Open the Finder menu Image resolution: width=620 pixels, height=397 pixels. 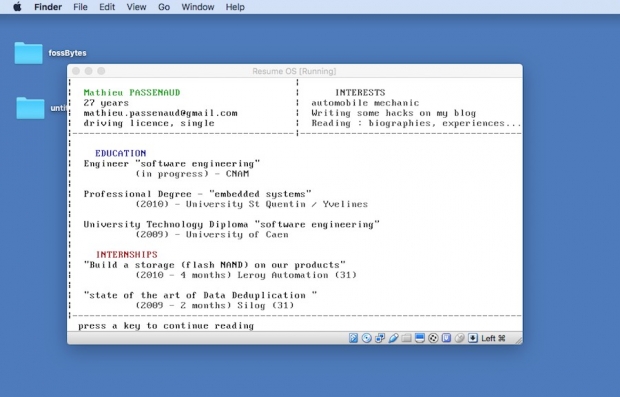coord(48,7)
